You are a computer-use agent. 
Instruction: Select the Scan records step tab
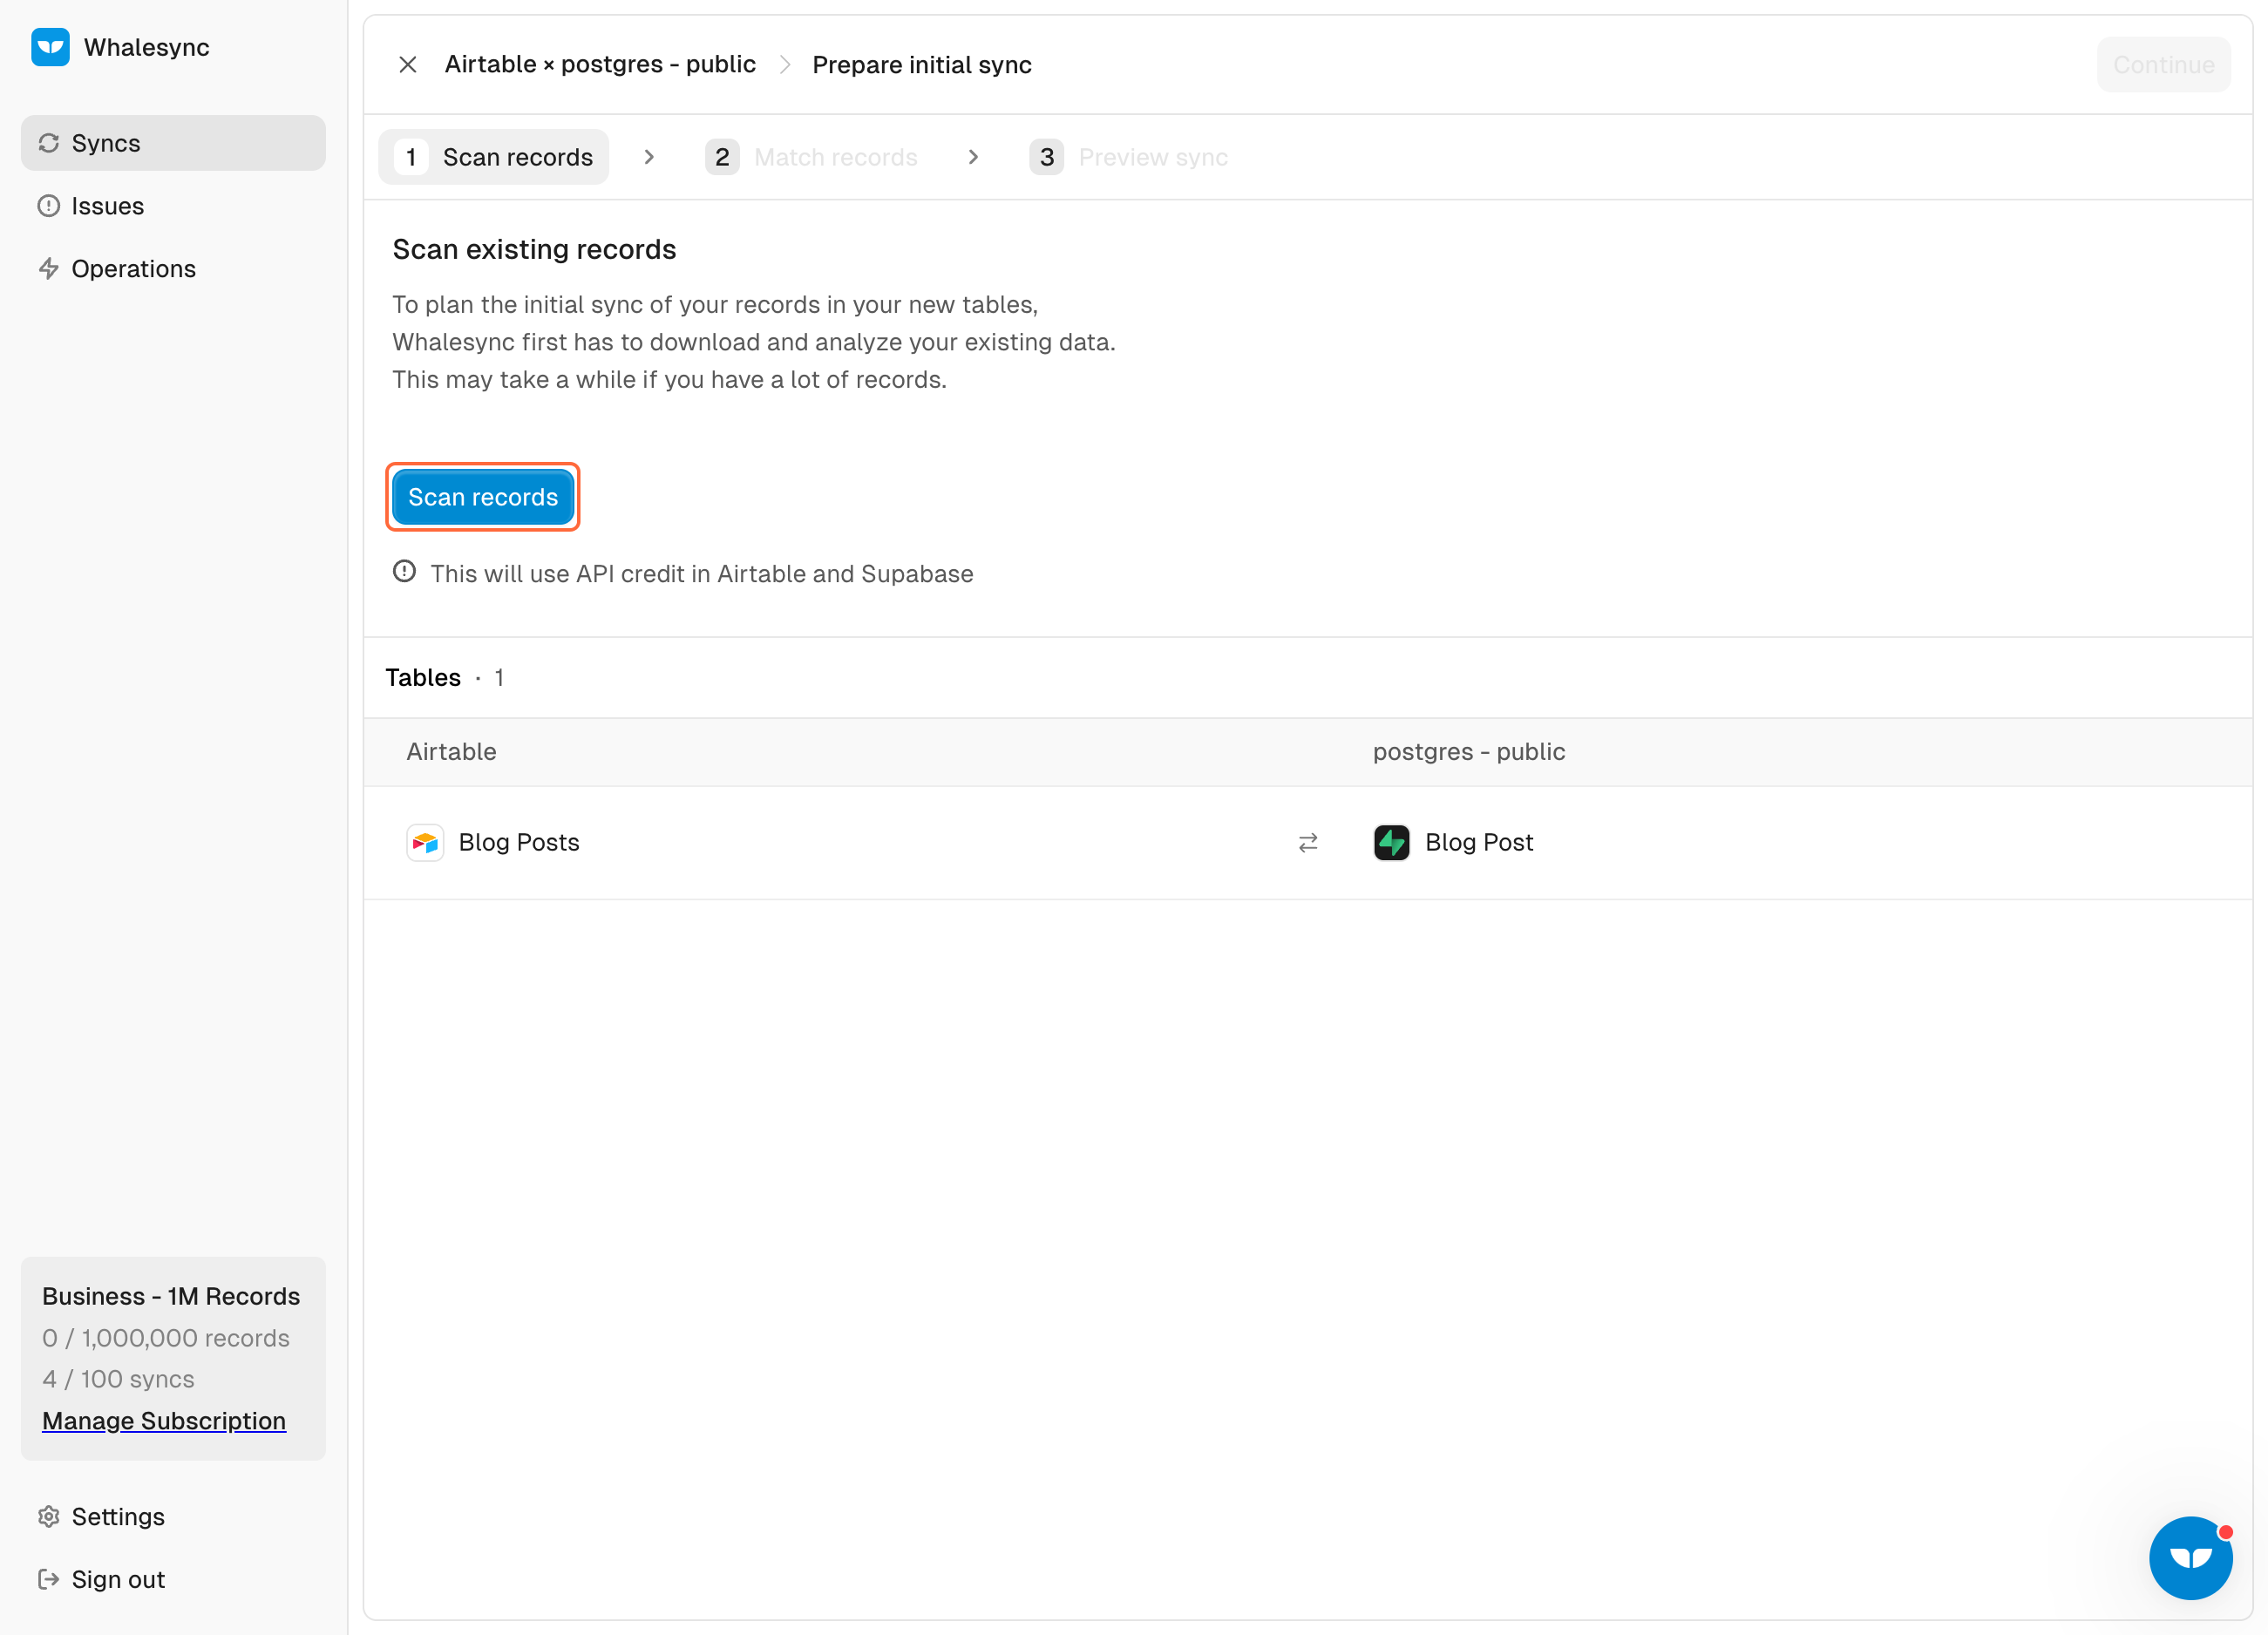494,157
